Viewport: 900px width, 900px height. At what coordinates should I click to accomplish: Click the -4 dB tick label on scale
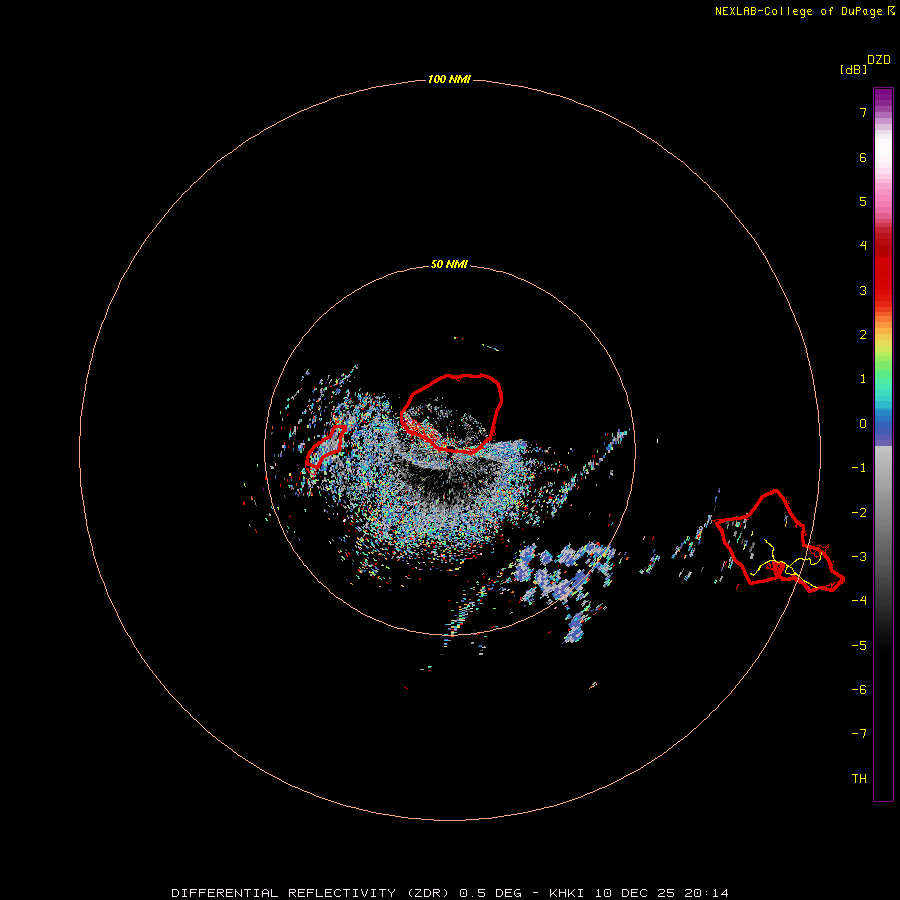pyautogui.click(x=859, y=601)
